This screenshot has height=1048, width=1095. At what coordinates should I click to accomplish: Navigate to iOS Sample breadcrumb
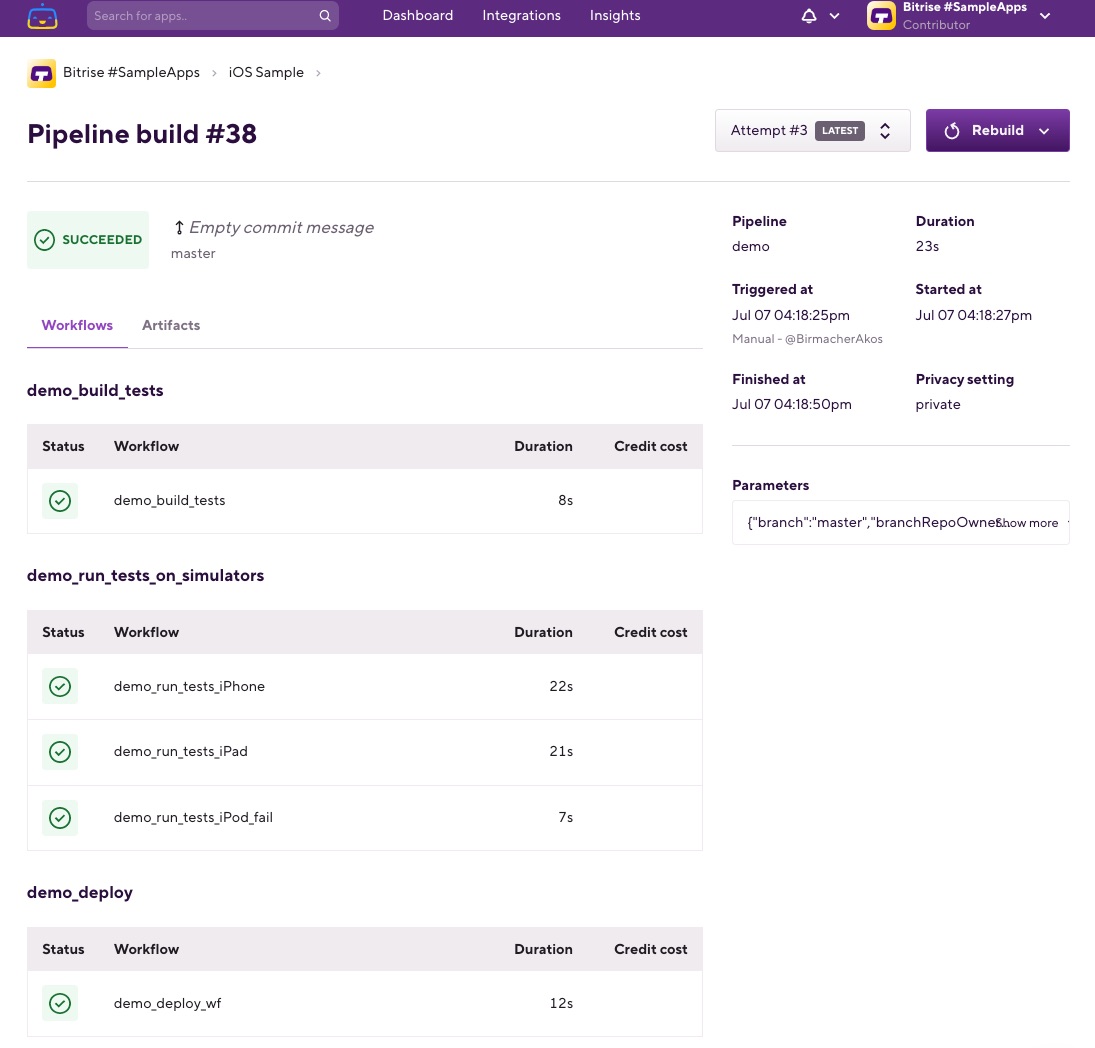266,73
